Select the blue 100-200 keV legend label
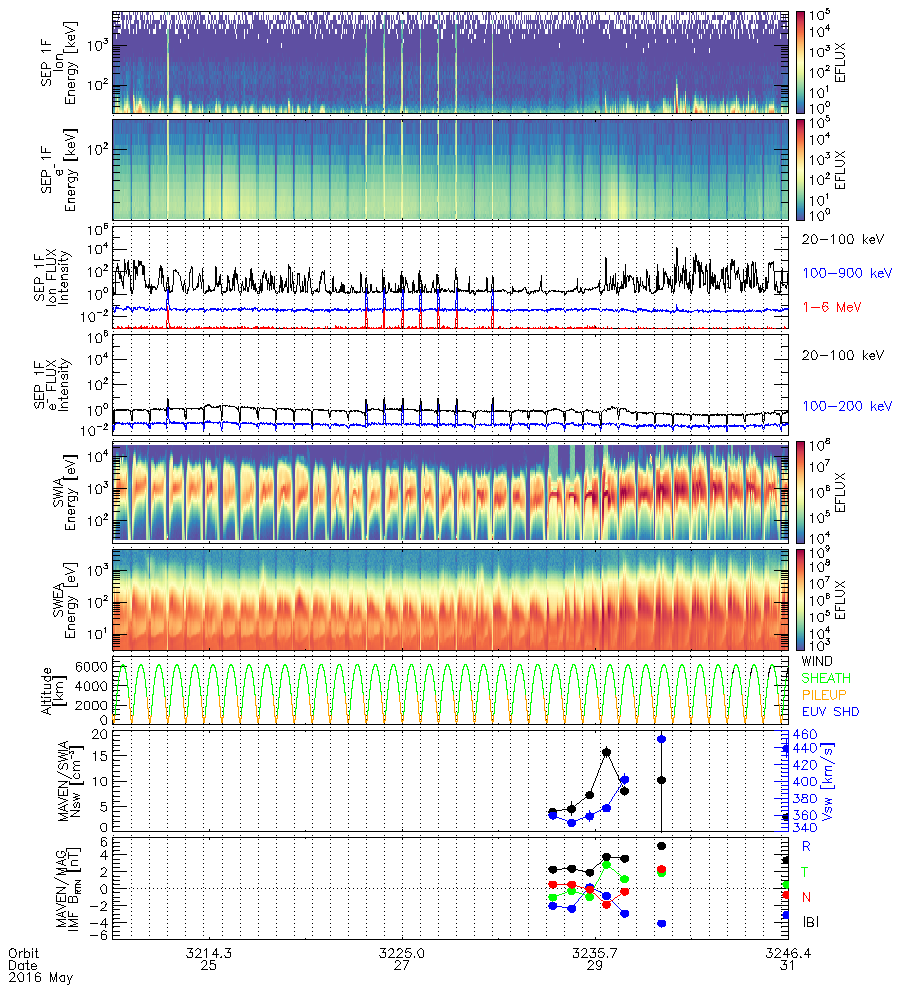Image resolution: width=900 pixels, height=1000 pixels. click(844, 406)
